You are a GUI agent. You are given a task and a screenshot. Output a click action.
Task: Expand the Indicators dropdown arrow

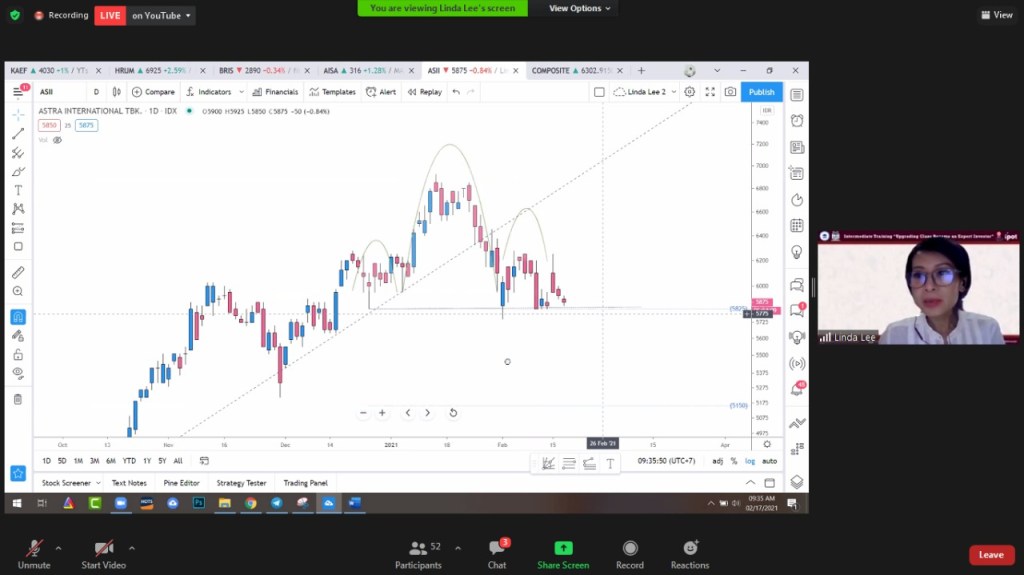click(x=240, y=92)
